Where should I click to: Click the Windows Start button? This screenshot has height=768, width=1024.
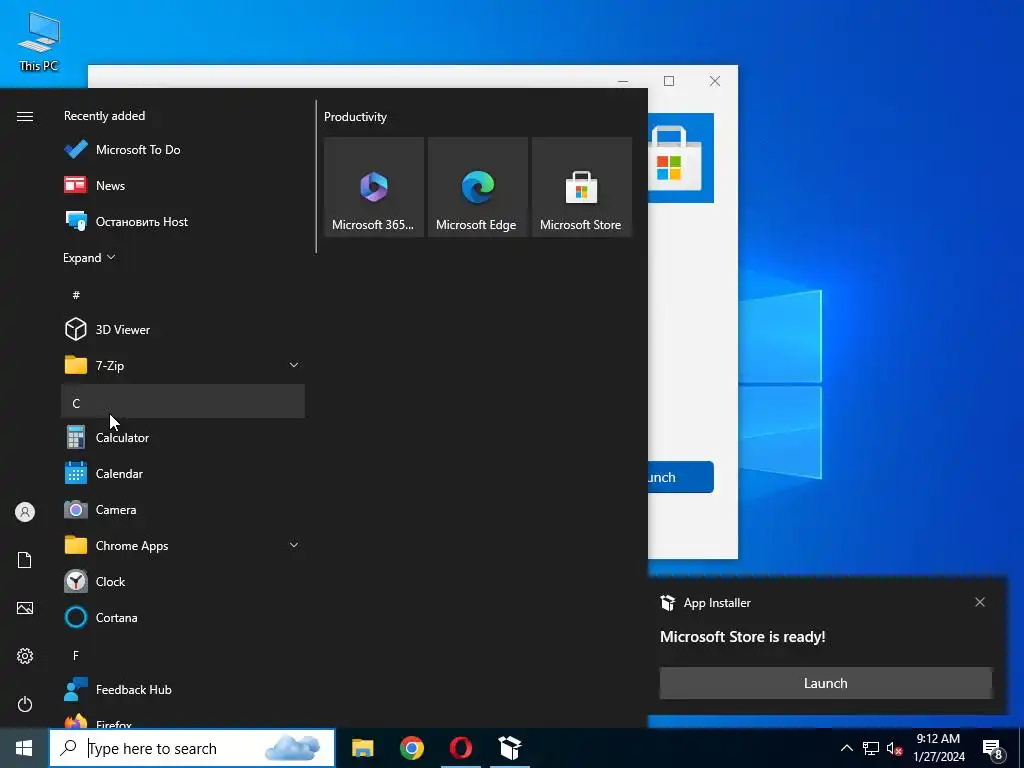(x=24, y=748)
